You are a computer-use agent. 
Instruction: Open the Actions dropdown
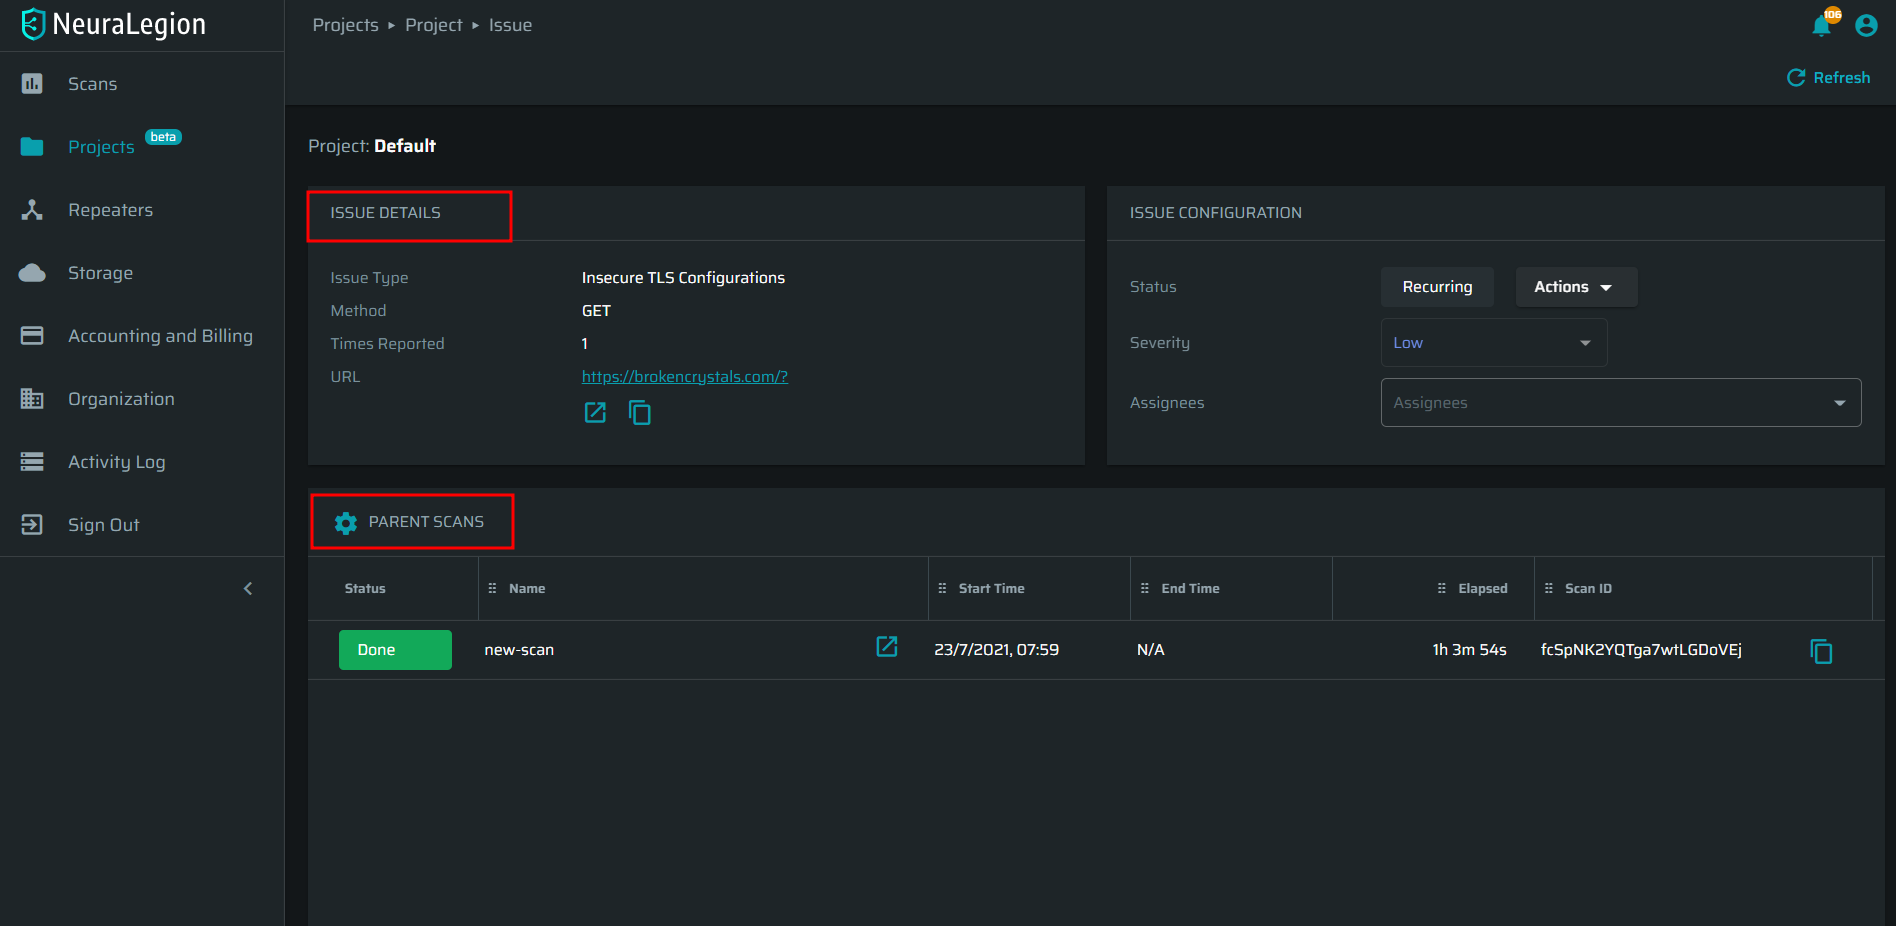[x=1576, y=287]
